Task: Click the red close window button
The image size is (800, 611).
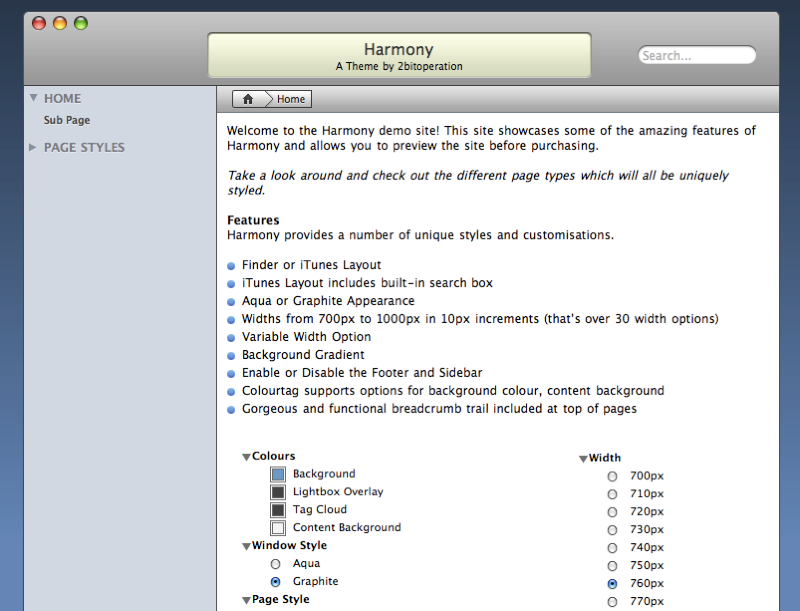Action: point(39,23)
